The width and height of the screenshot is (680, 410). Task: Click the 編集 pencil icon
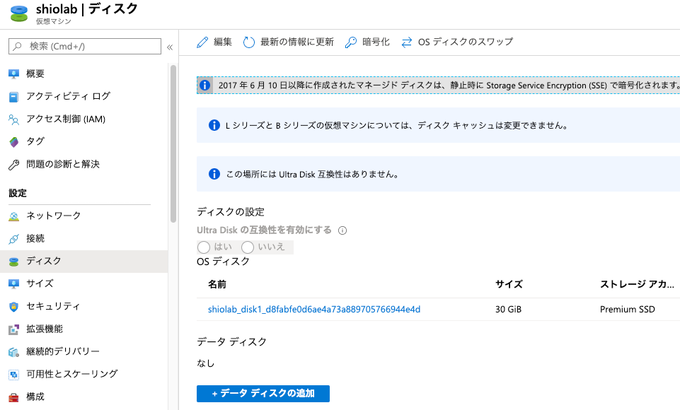203,42
